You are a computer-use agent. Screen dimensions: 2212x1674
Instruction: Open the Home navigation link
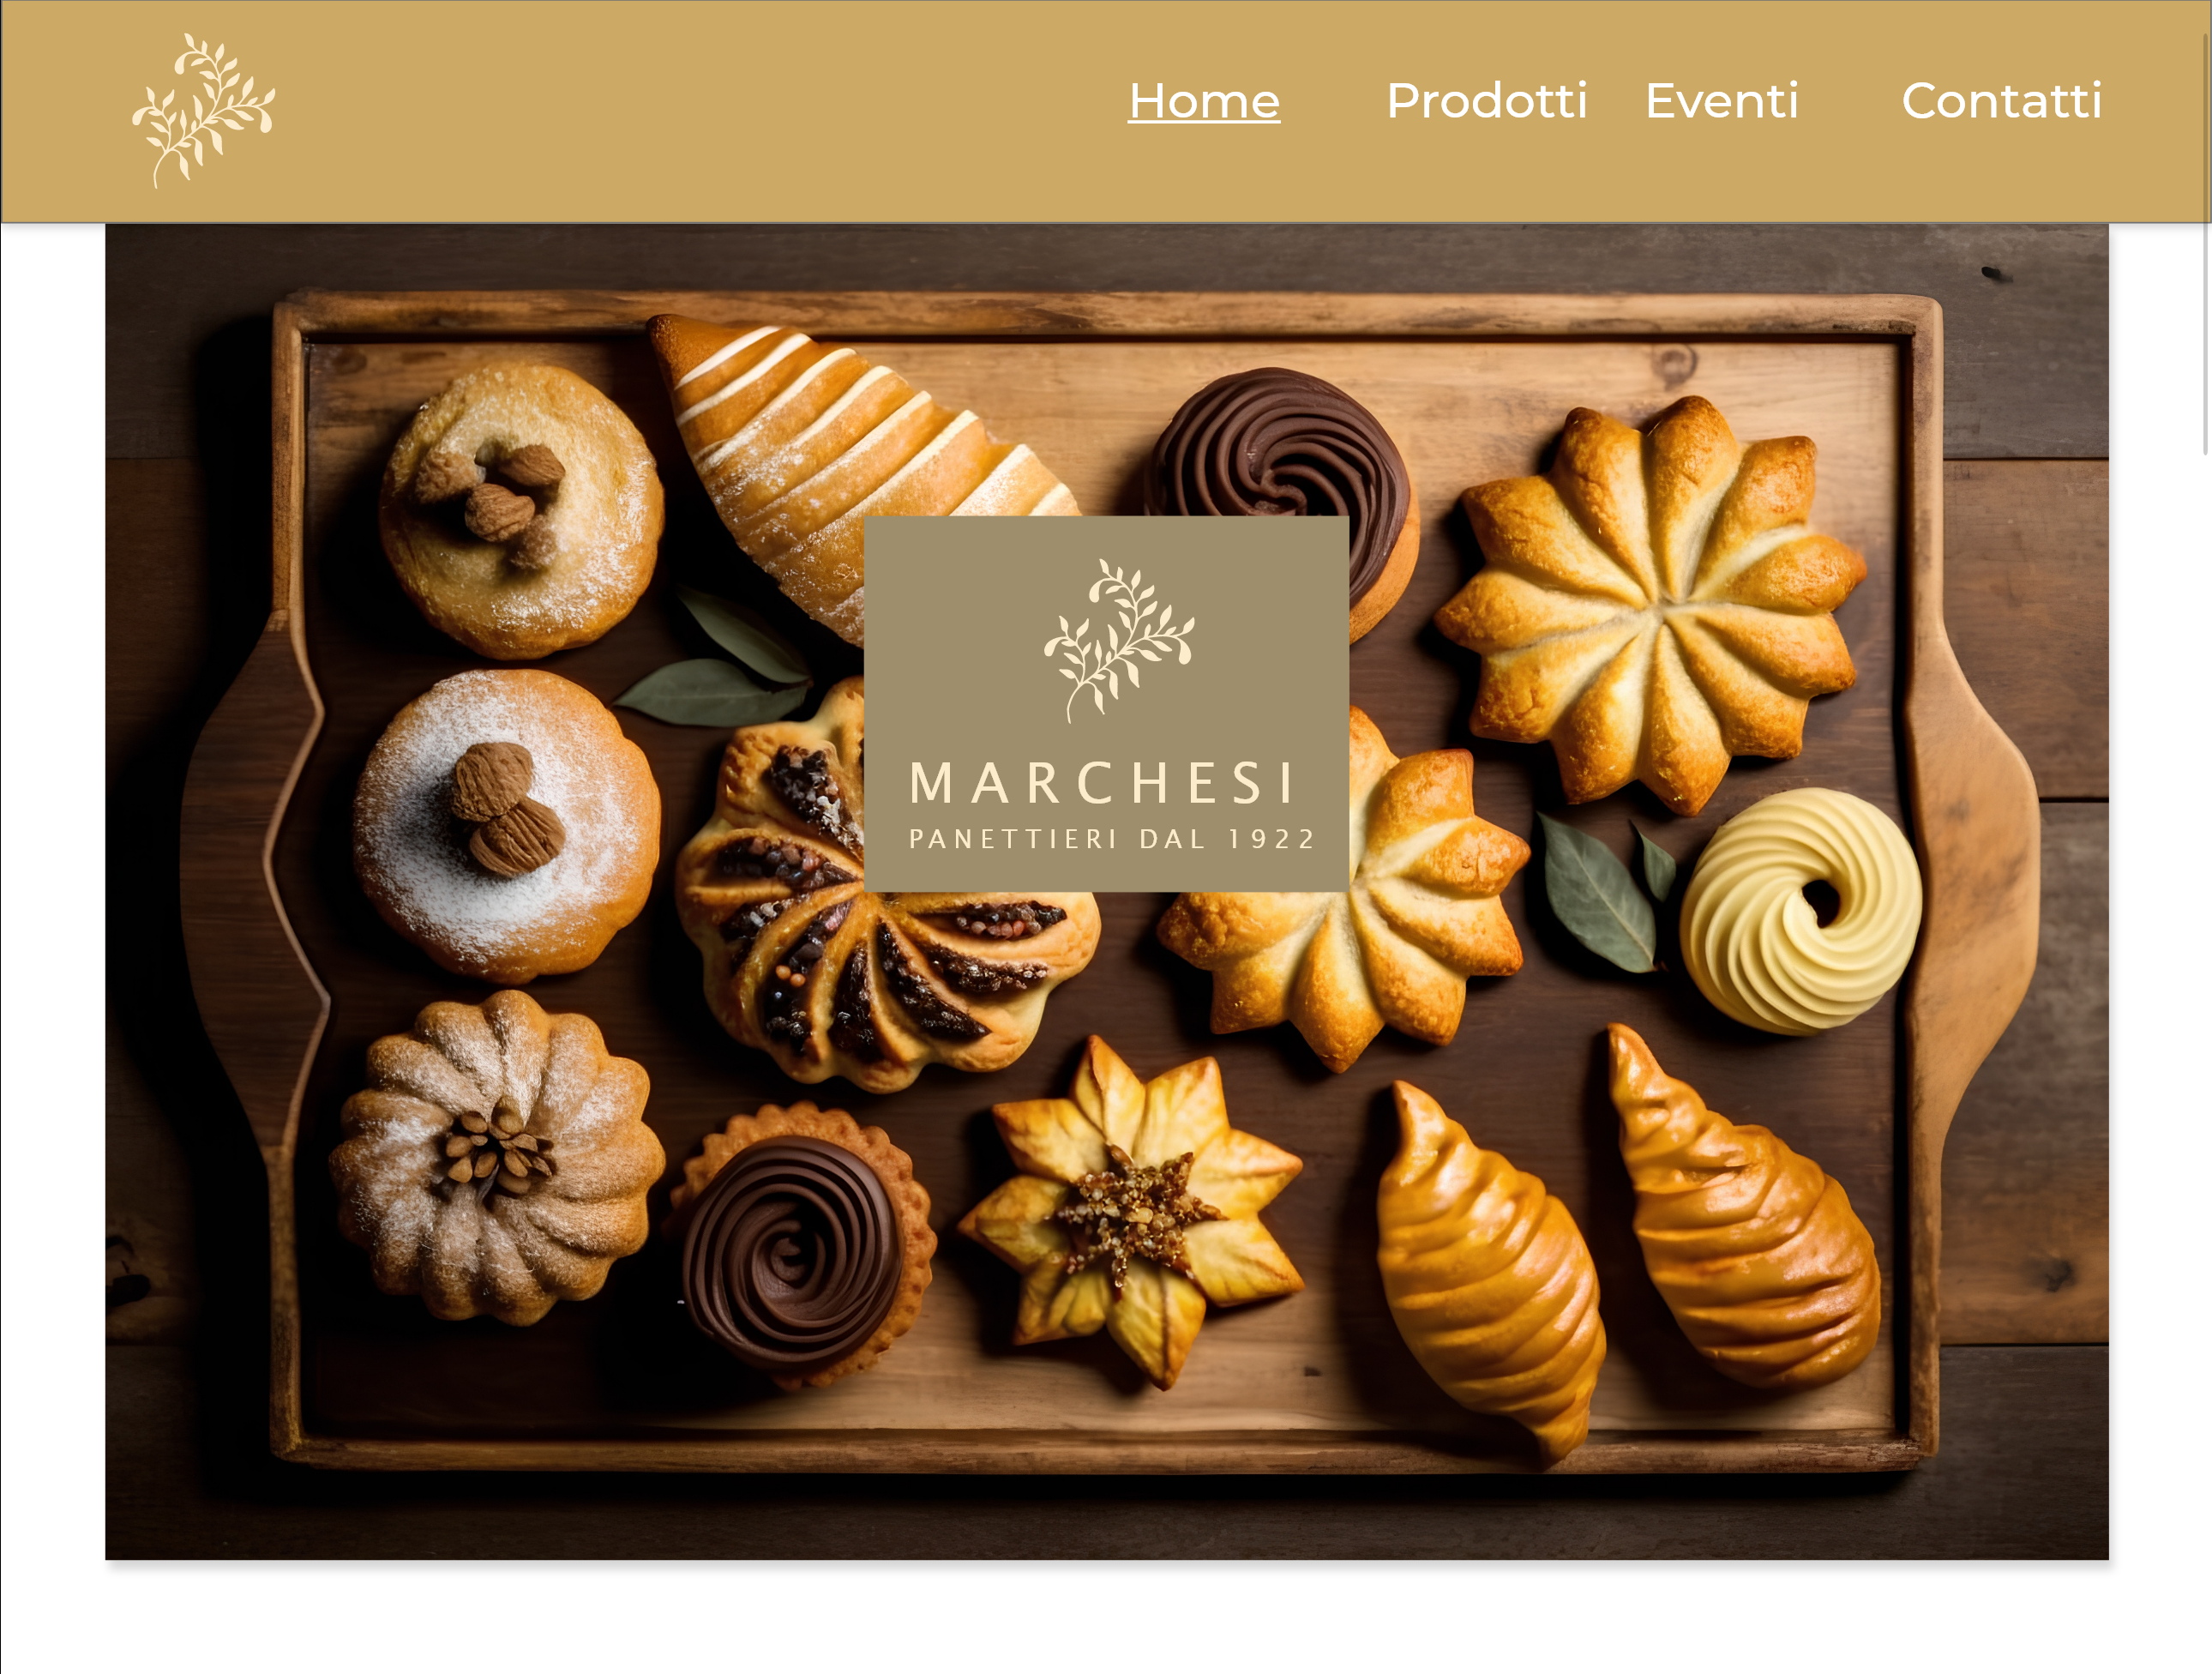1204,101
